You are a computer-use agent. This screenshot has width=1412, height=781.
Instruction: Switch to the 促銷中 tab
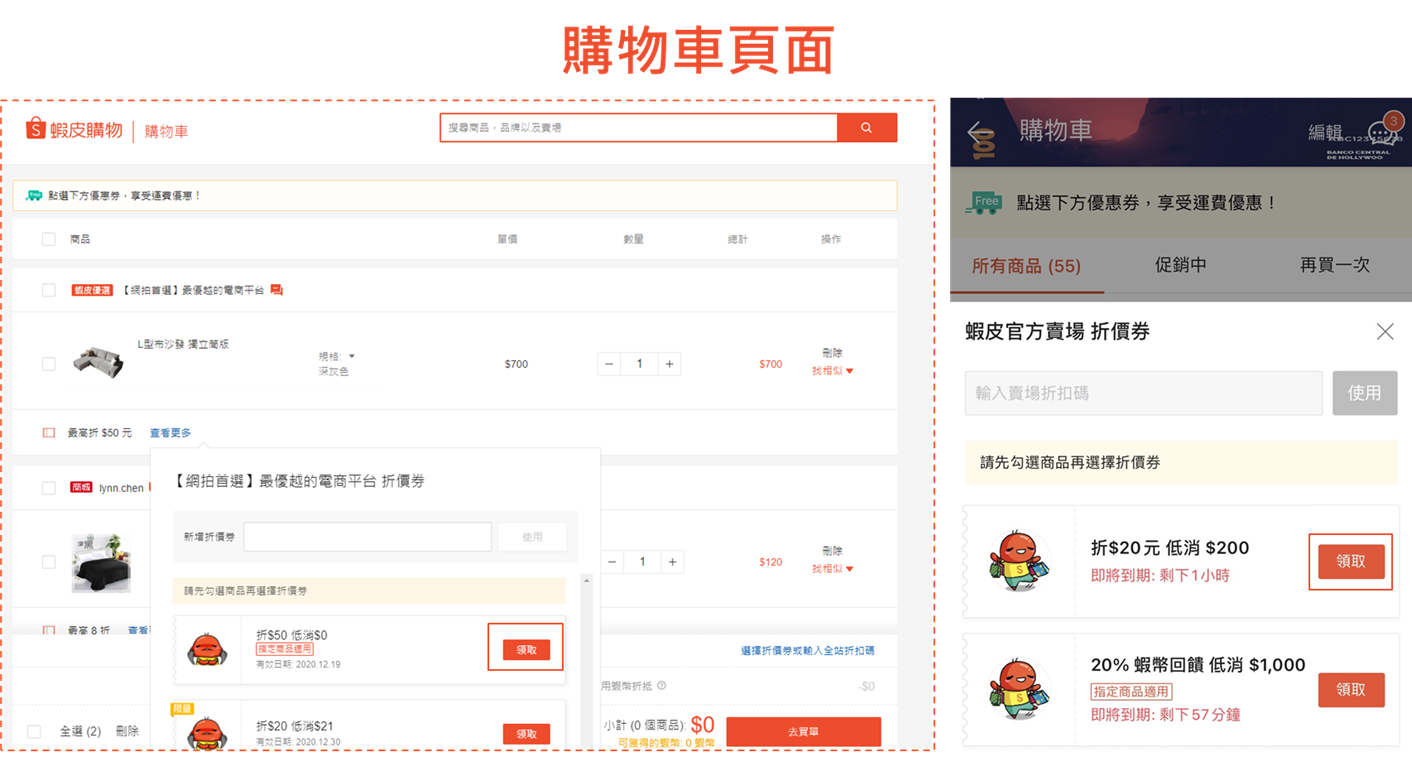pos(1180,265)
